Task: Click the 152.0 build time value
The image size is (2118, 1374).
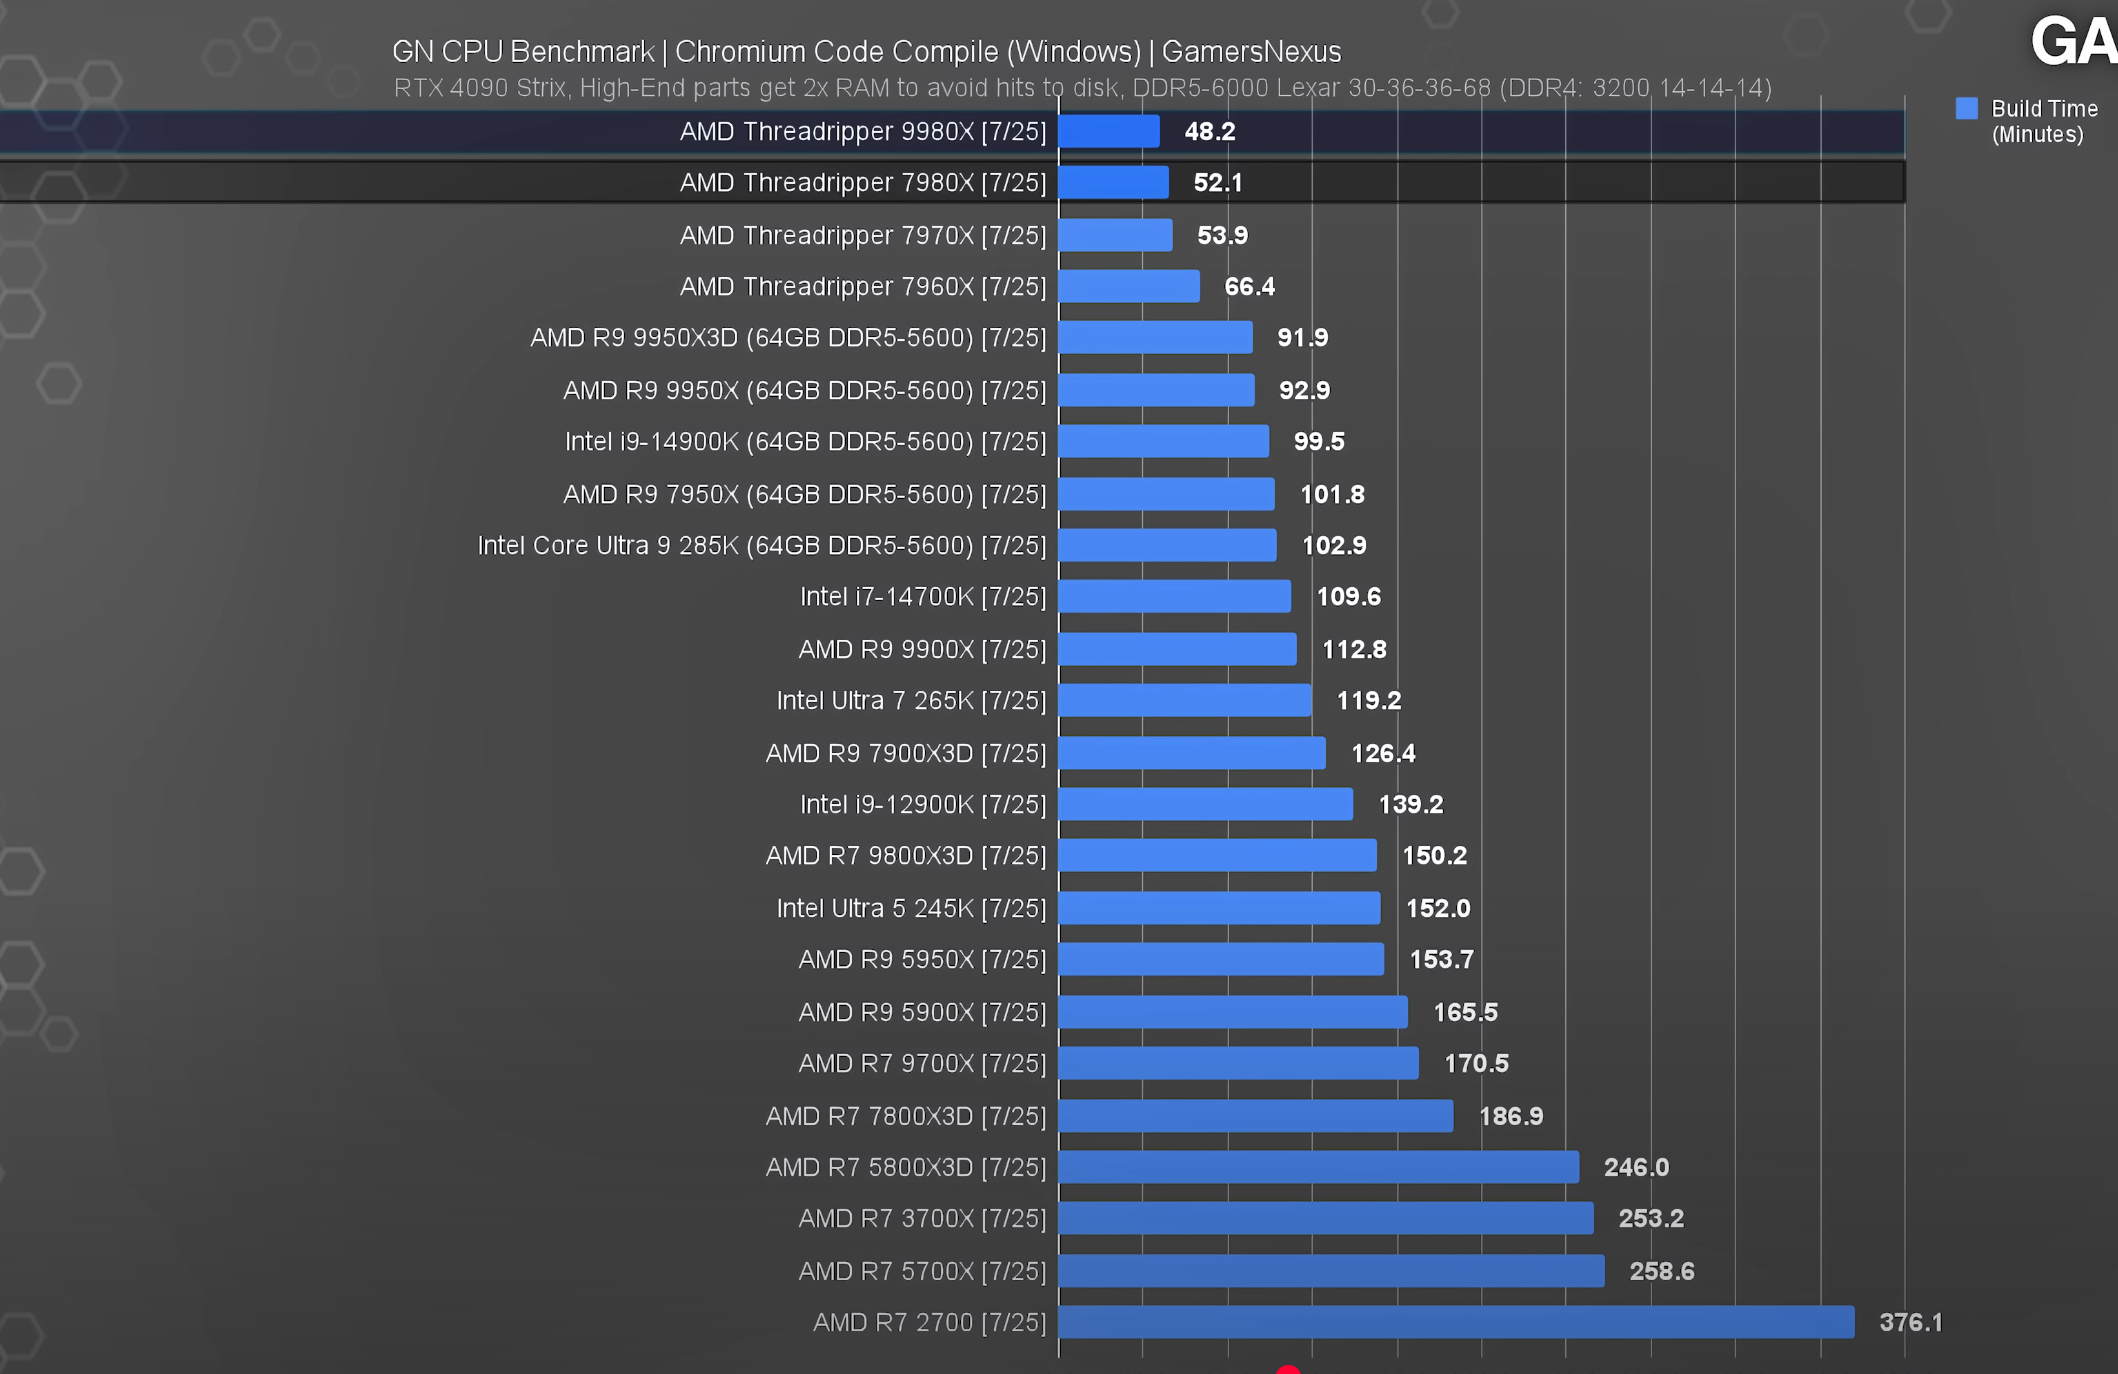Action: pos(1438,908)
